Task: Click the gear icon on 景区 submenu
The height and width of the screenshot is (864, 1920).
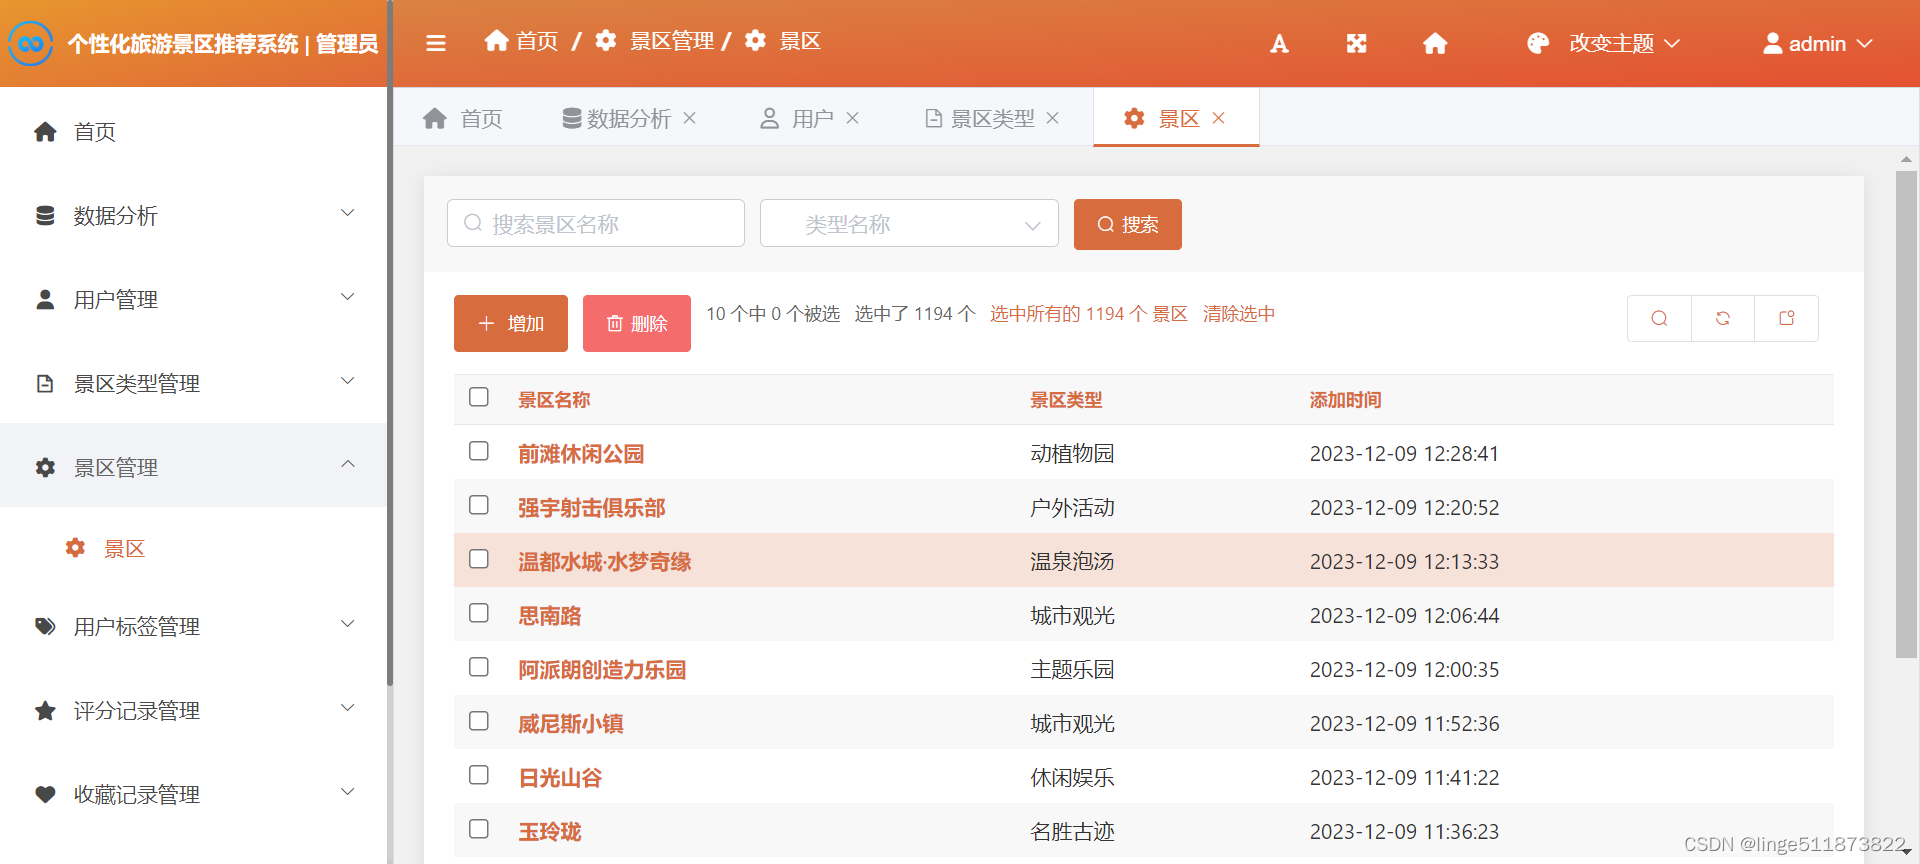Action: (75, 548)
